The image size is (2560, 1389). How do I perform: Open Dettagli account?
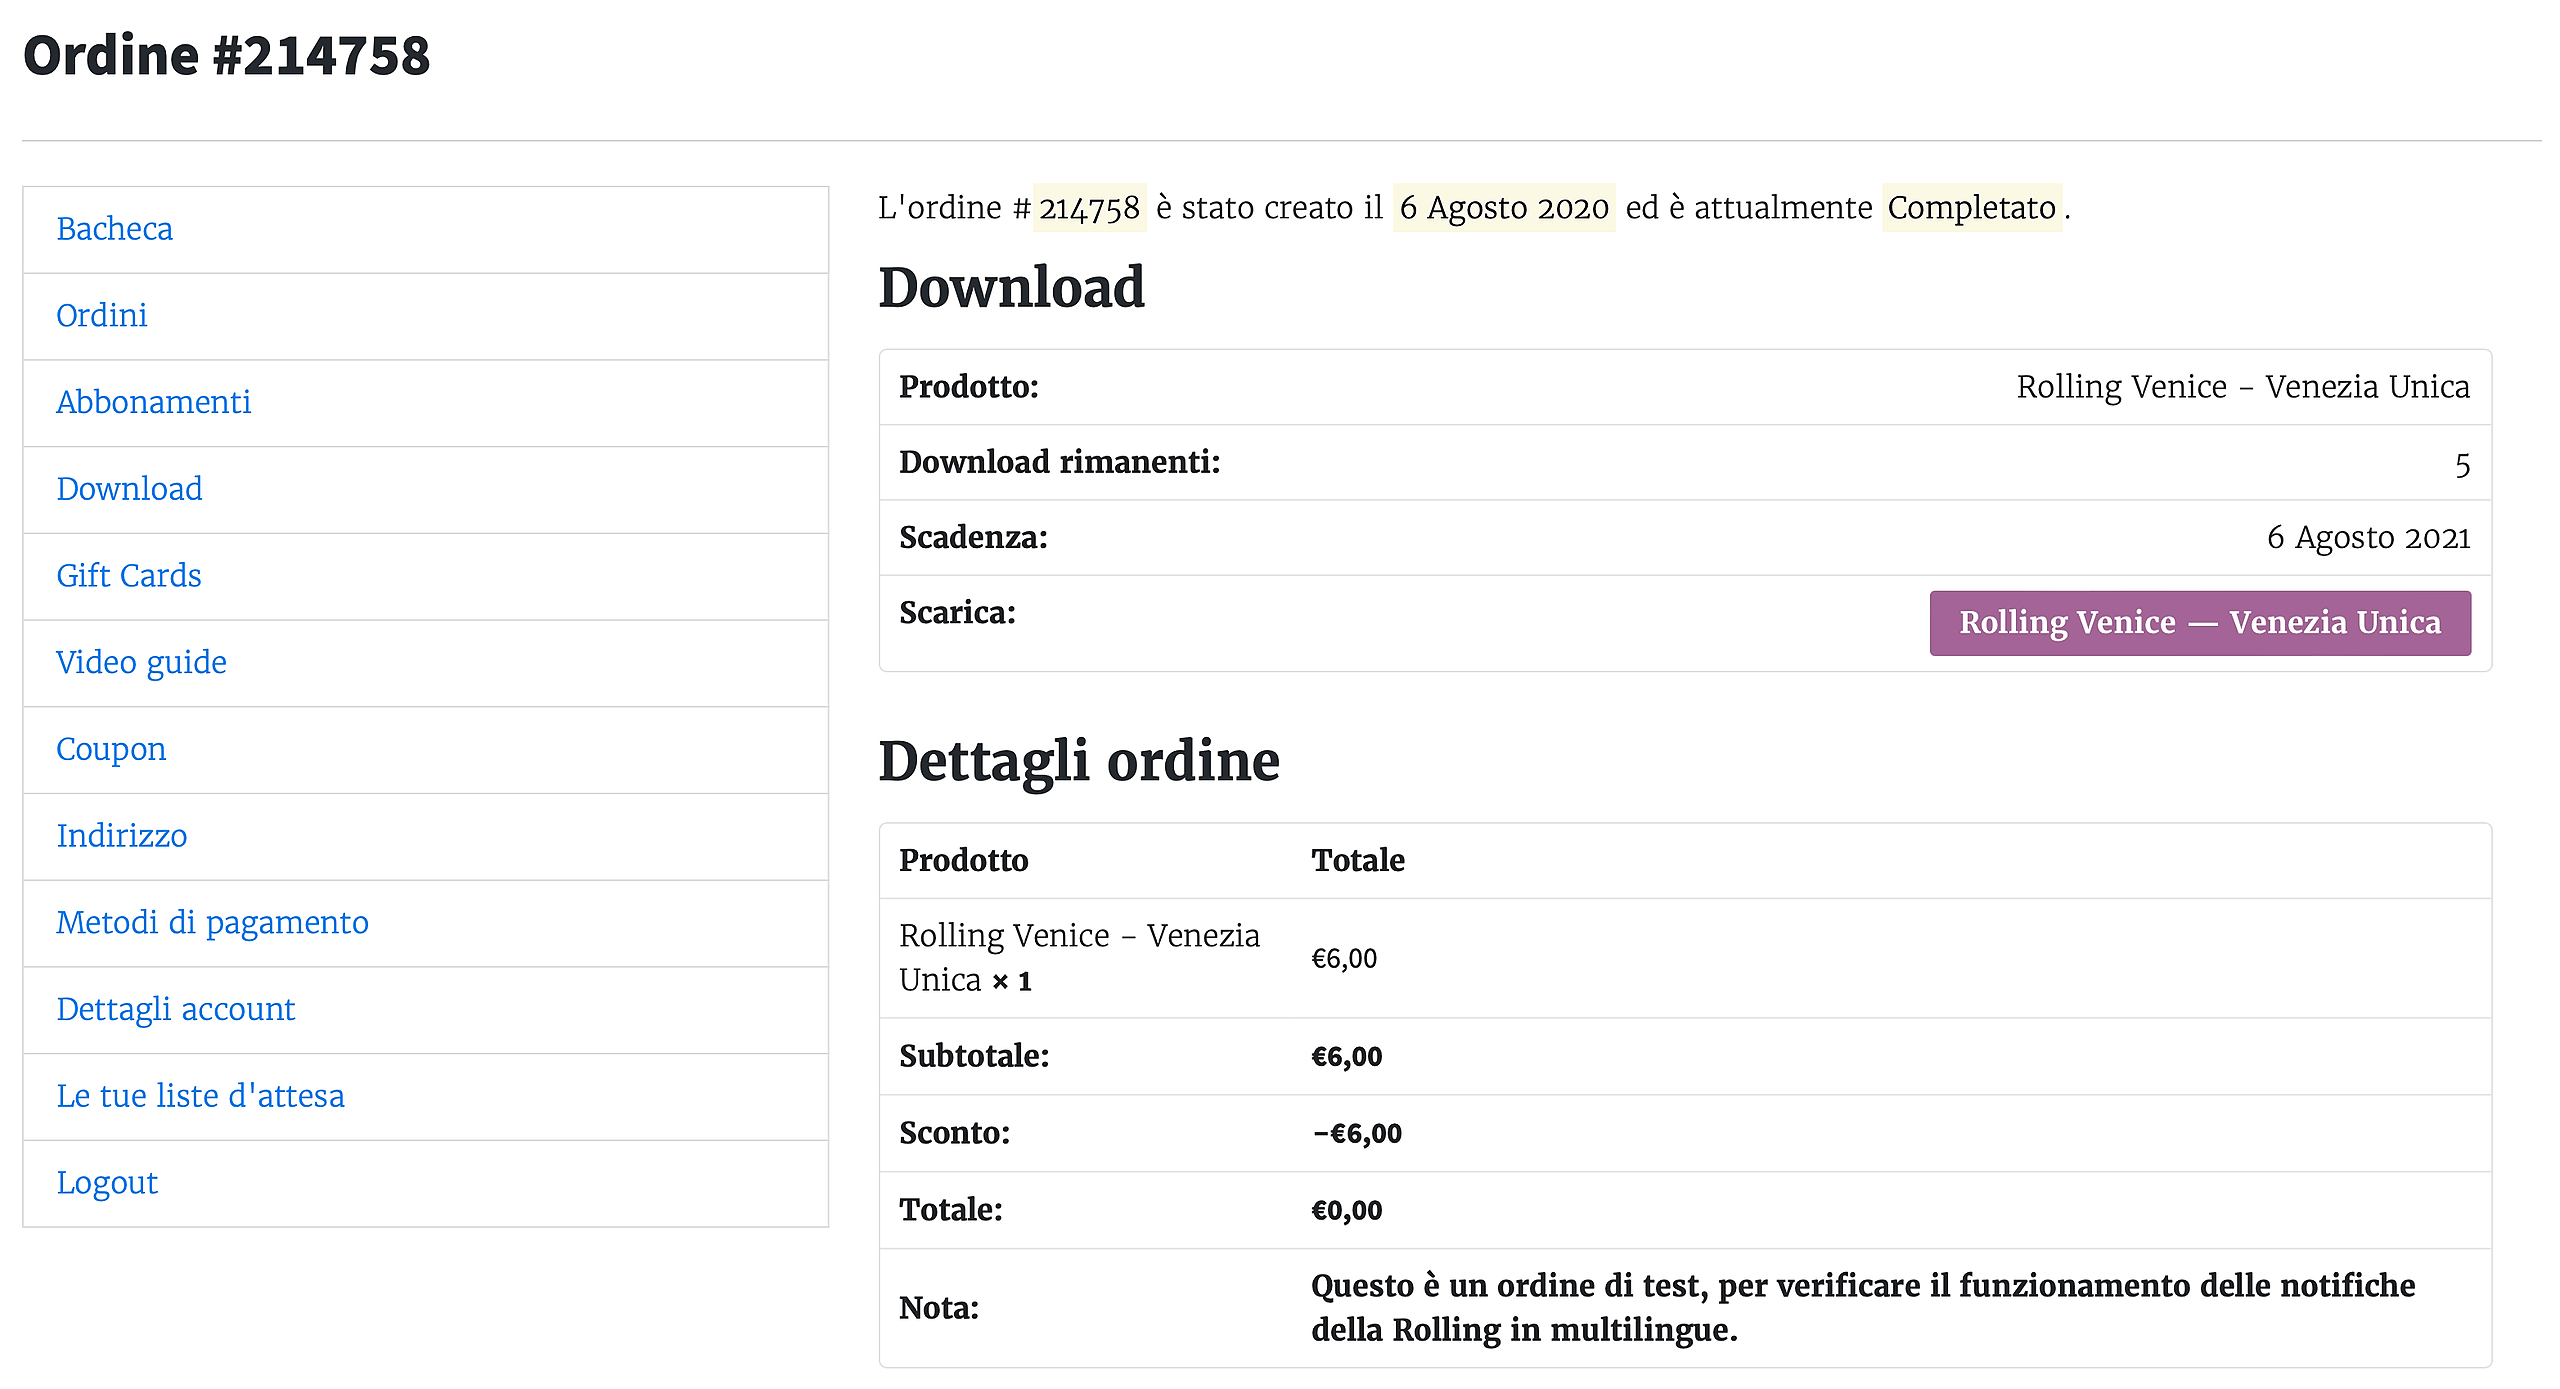(x=175, y=1009)
